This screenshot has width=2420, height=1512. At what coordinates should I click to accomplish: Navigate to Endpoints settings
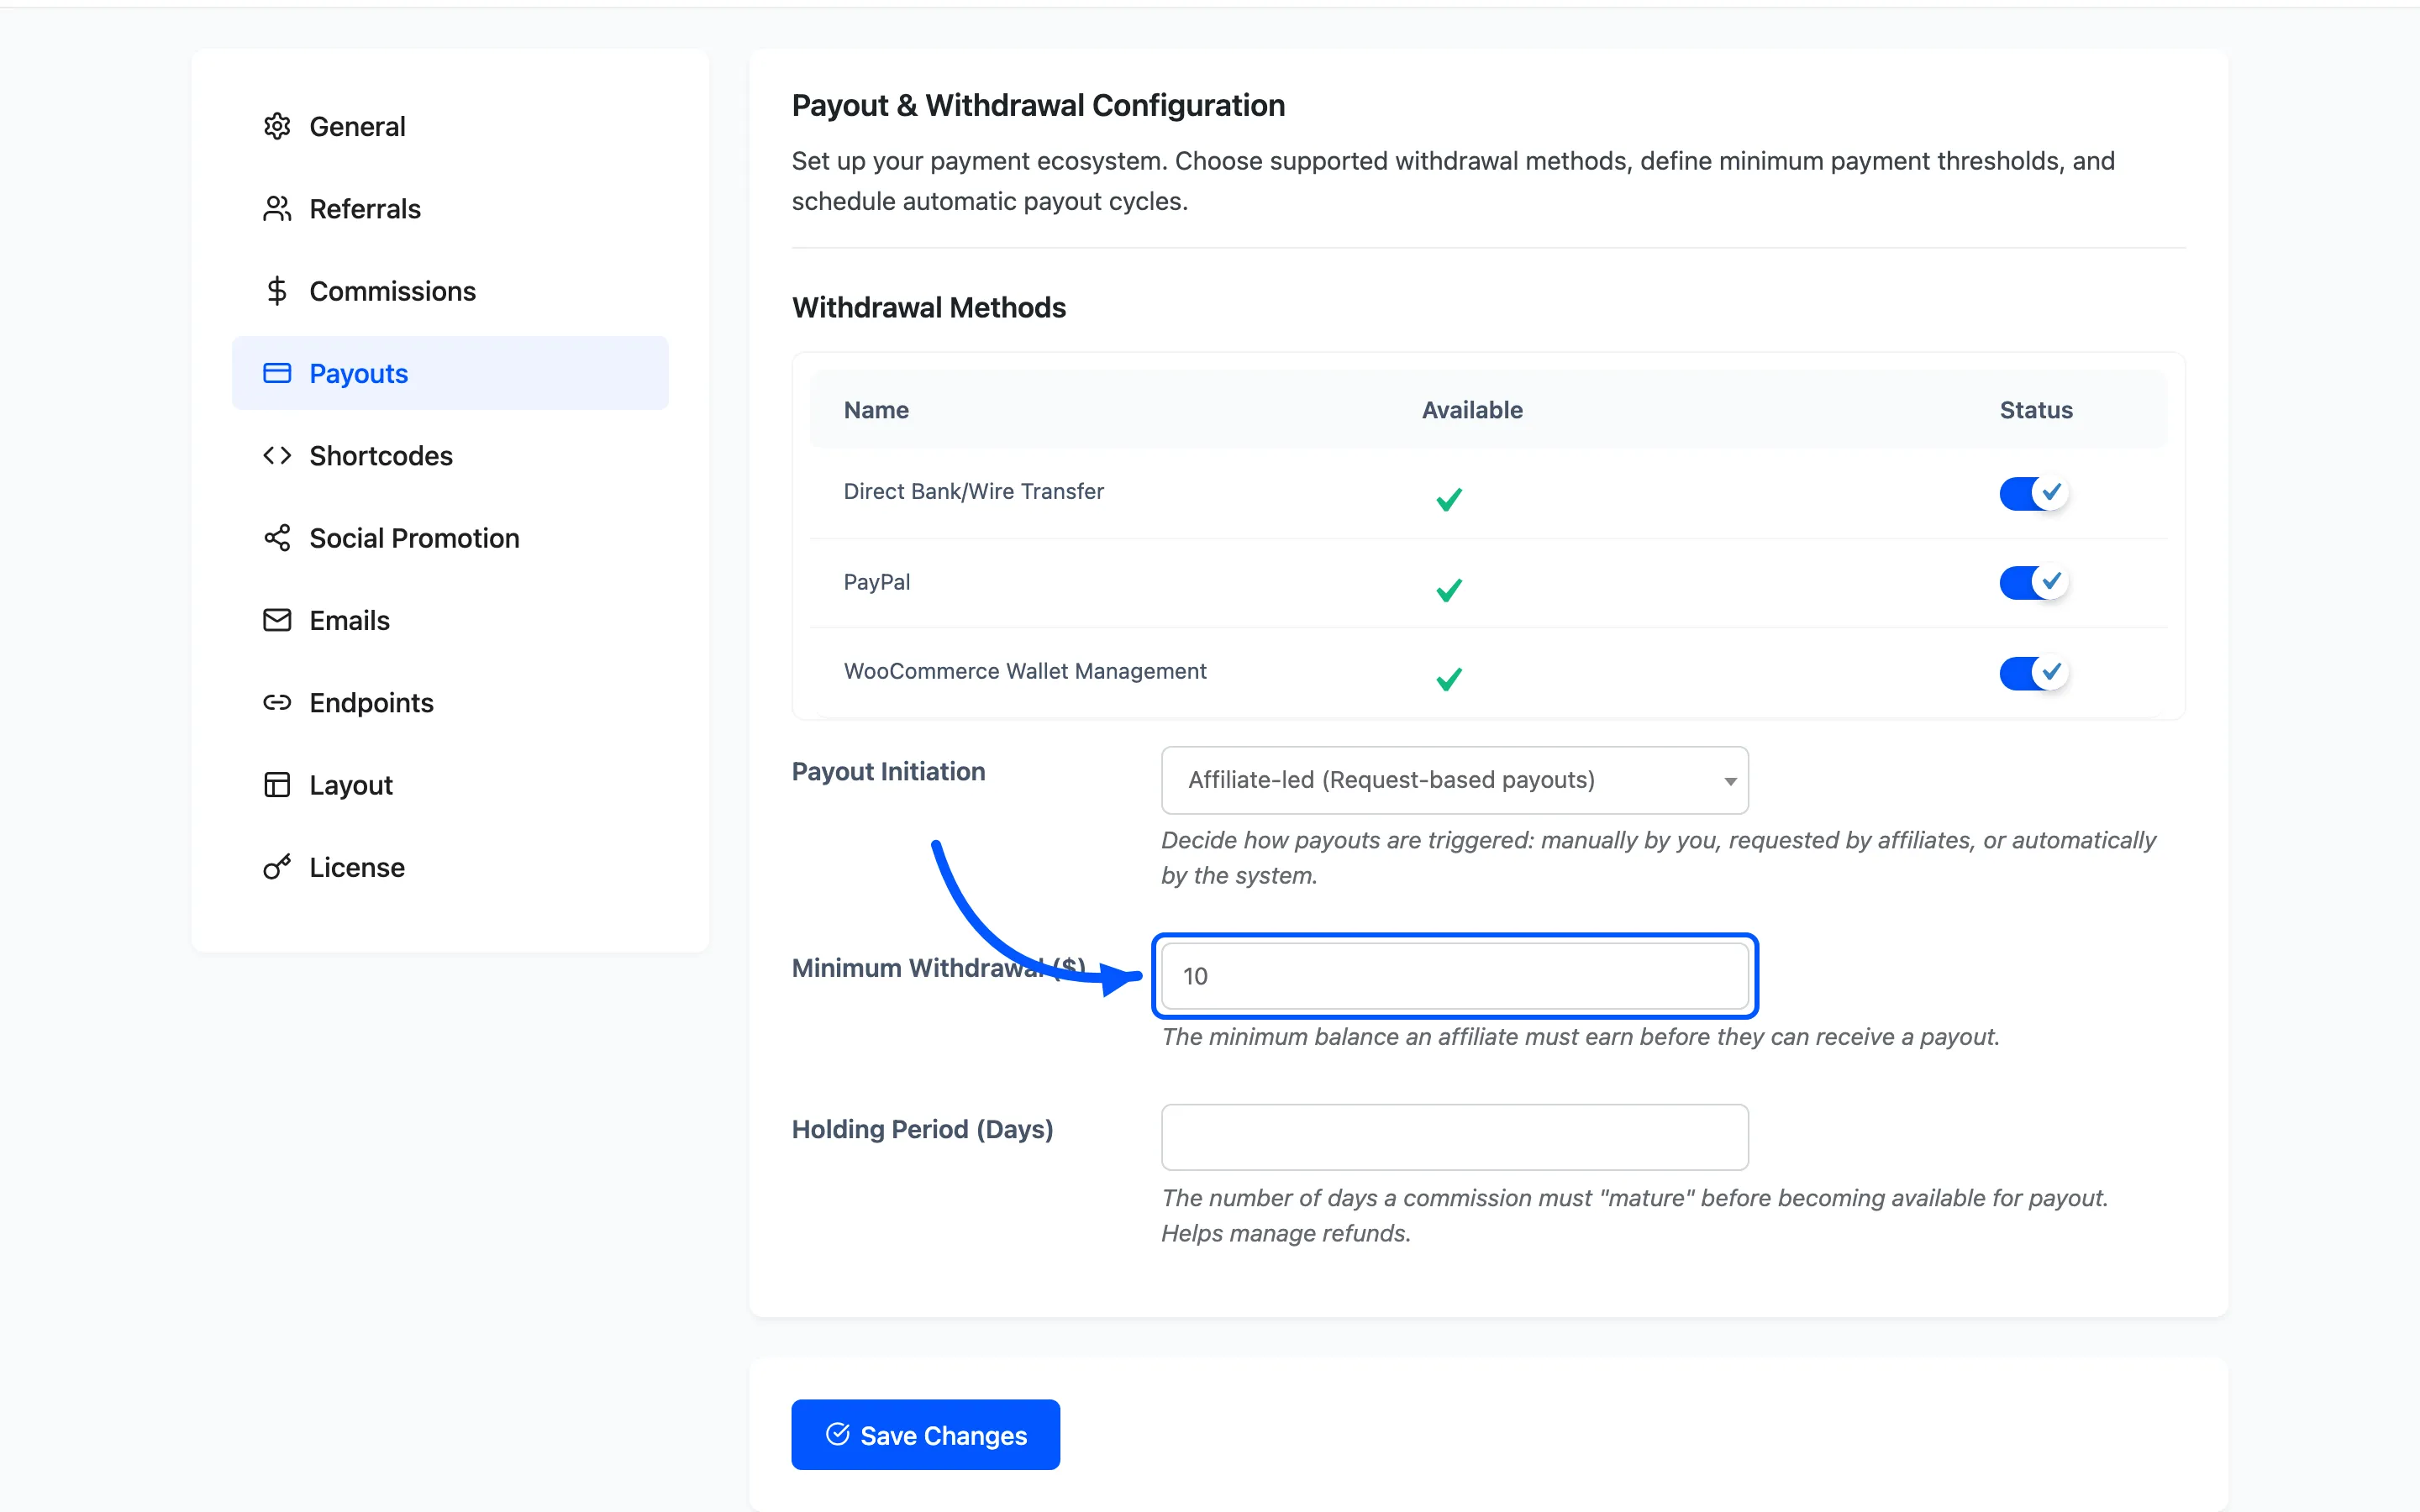click(450, 702)
